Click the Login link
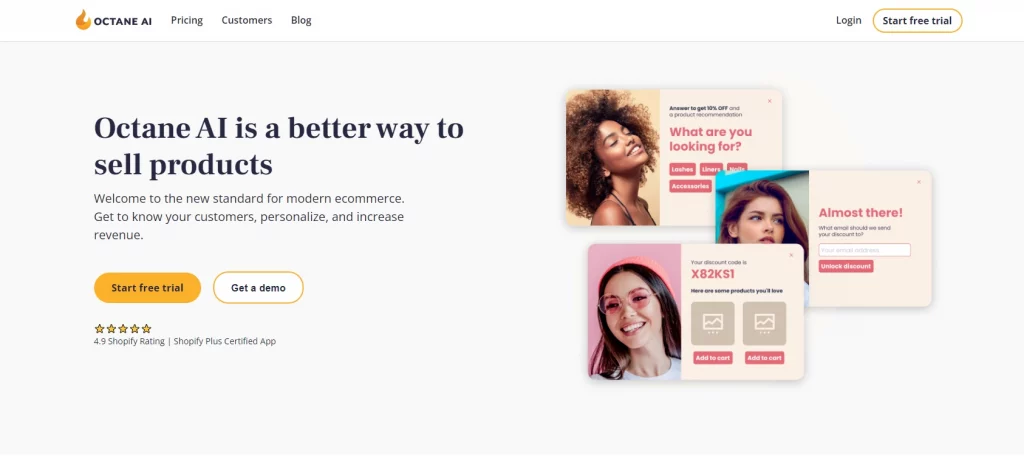Viewport: 1024px width, 456px height. pos(848,20)
